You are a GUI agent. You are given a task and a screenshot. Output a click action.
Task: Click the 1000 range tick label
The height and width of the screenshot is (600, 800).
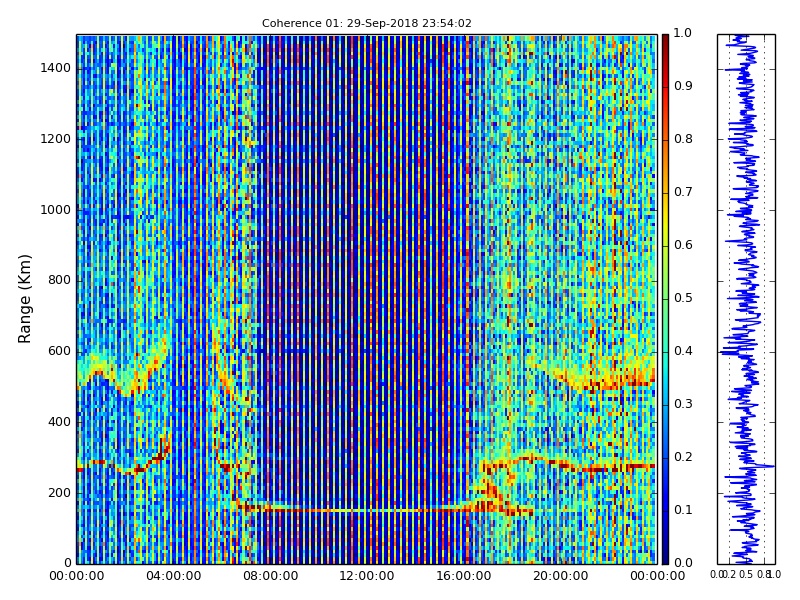coord(56,210)
